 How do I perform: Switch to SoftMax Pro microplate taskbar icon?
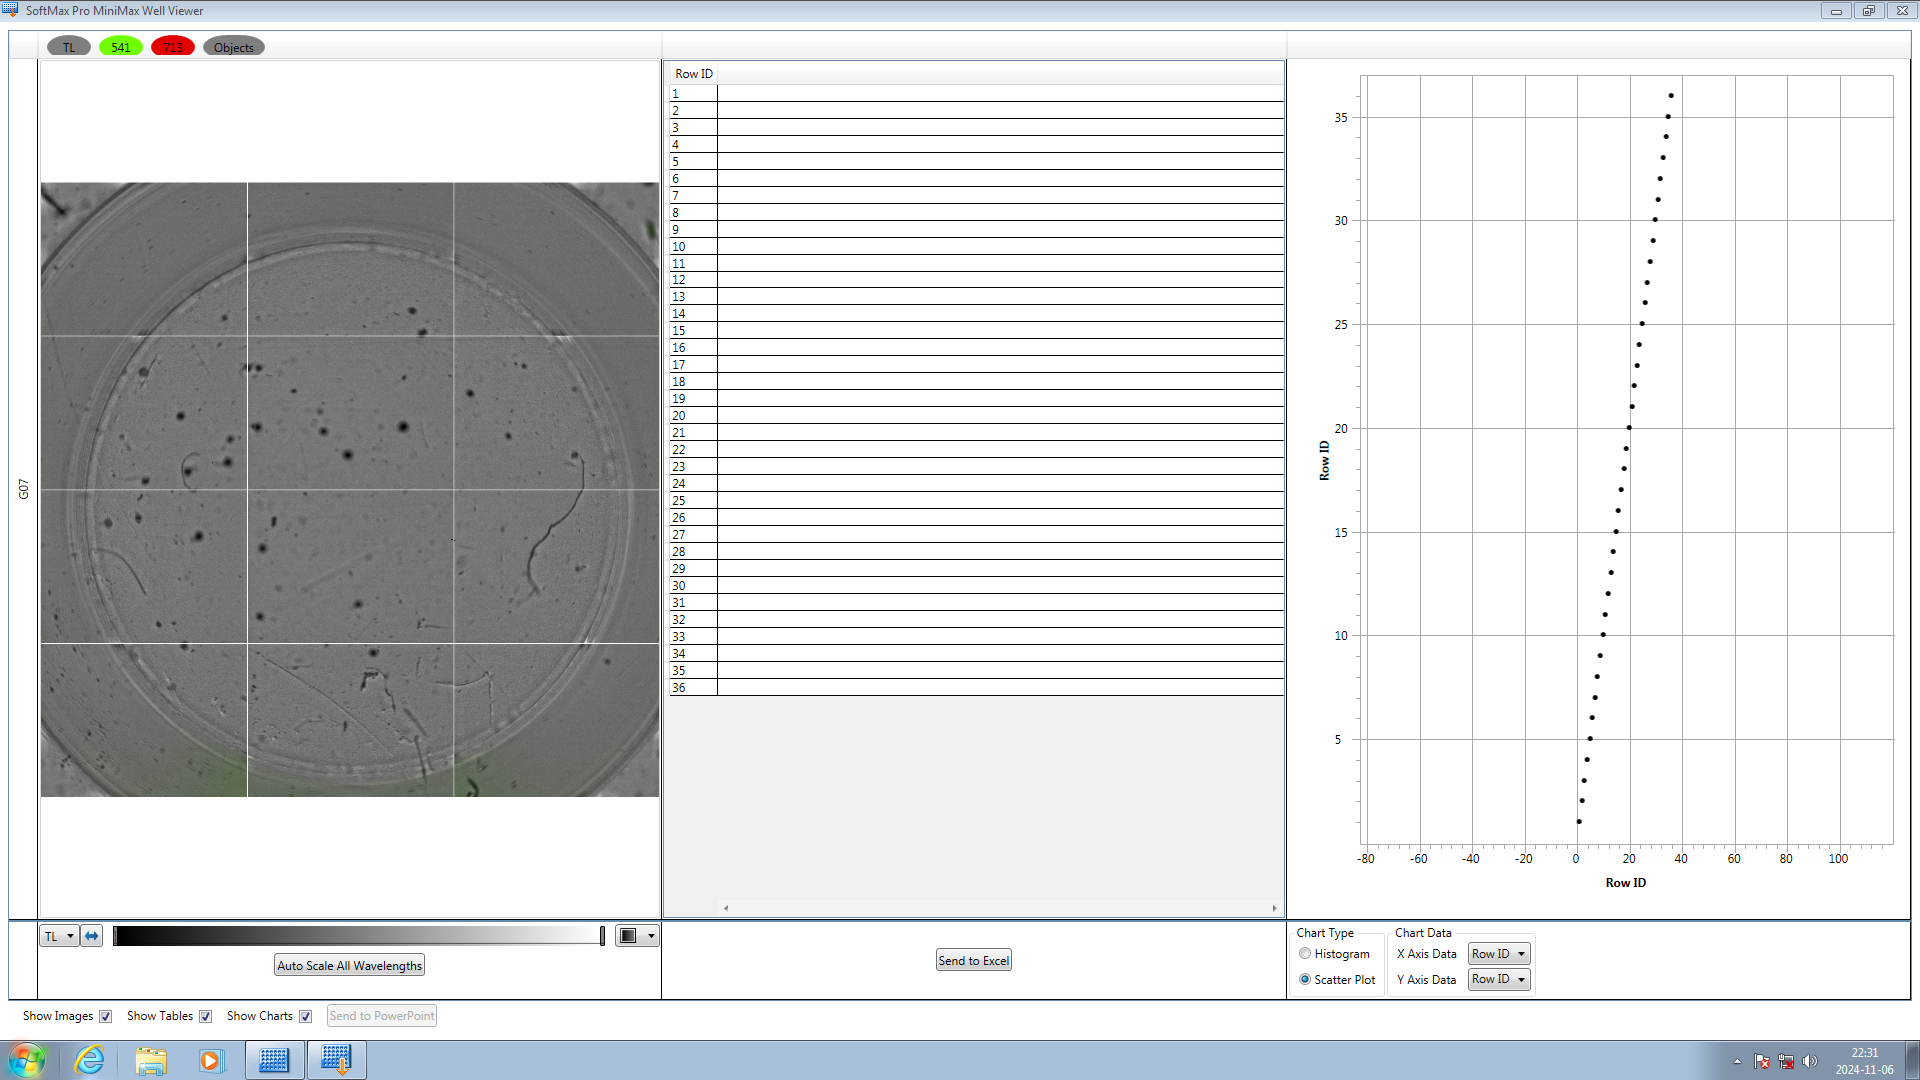tap(274, 1060)
